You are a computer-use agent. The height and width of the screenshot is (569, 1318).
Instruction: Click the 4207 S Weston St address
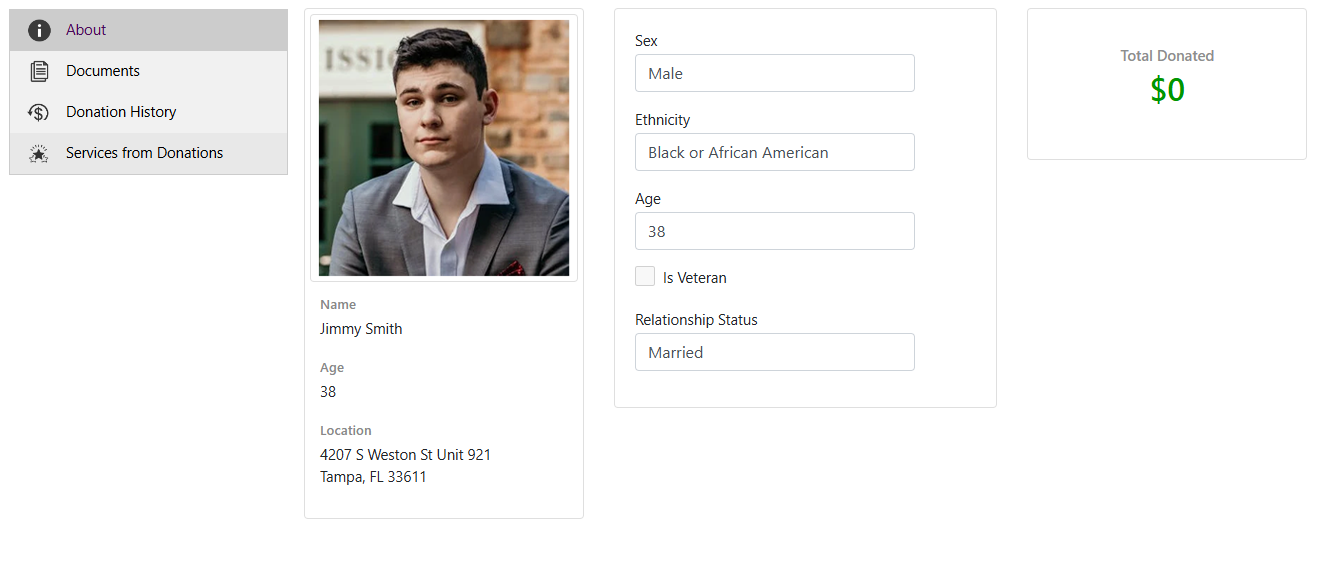click(405, 455)
